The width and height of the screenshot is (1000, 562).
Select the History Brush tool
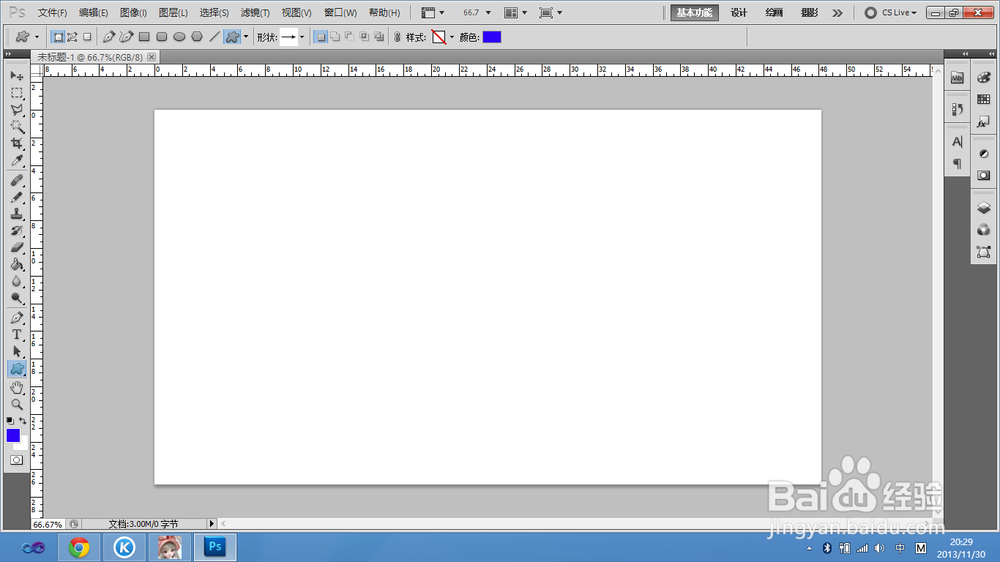17,230
